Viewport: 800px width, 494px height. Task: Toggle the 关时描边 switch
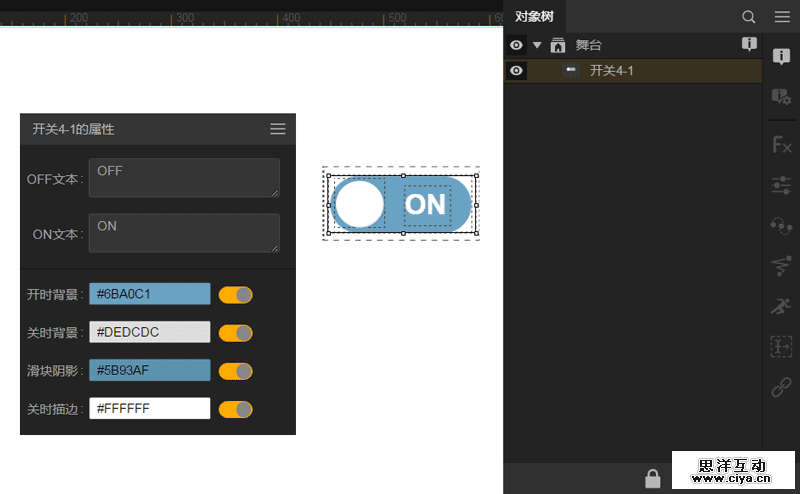(236, 409)
